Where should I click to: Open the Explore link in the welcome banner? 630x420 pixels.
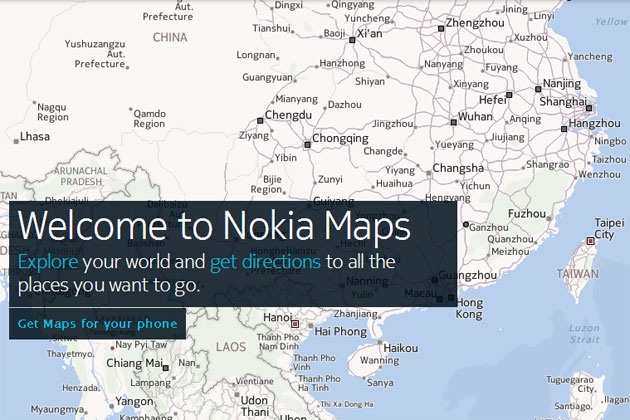[x=48, y=262]
